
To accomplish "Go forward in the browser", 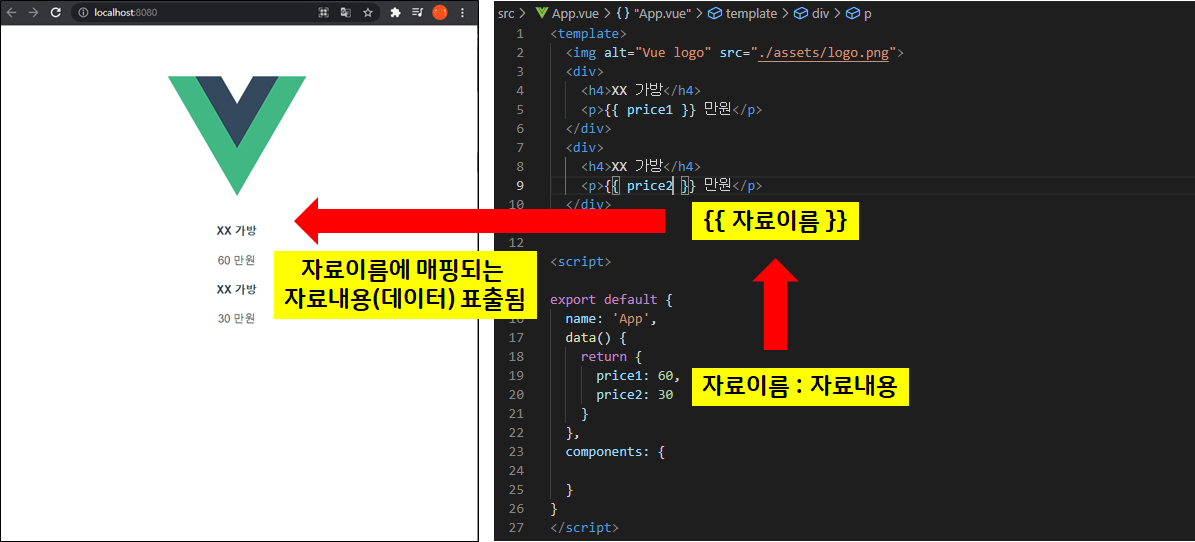I will [33, 13].
